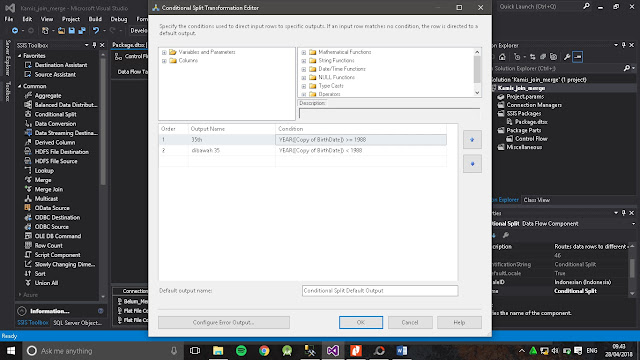Open Task View on taskbar
640x360 pixels.
(x=195, y=351)
